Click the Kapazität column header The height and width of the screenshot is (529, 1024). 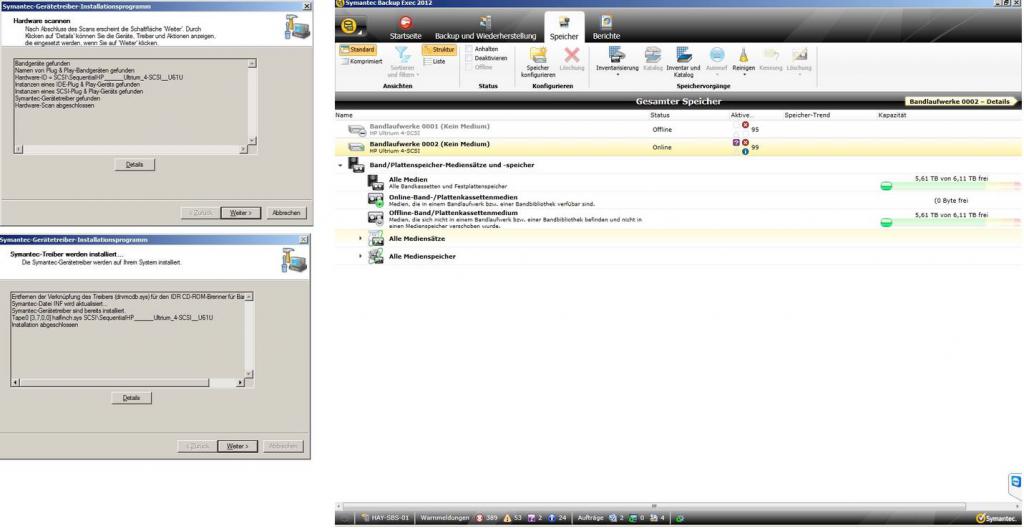click(891, 115)
